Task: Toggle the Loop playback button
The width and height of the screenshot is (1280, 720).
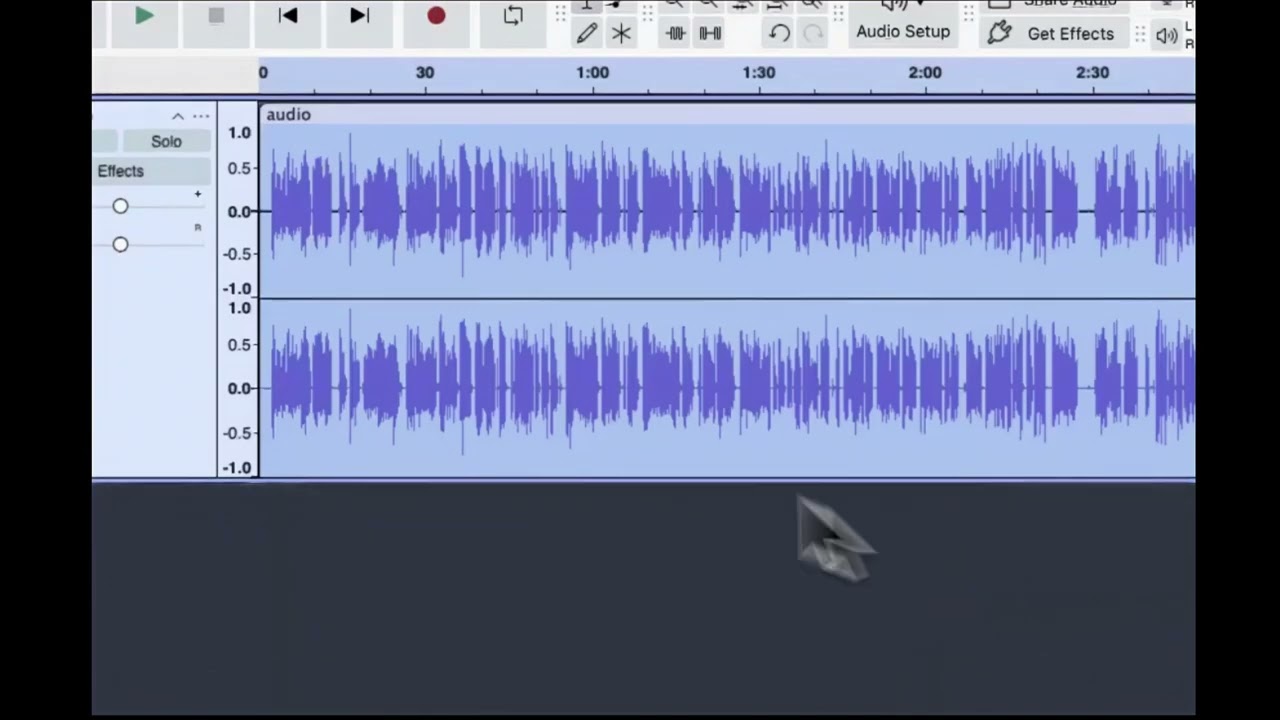Action: tap(513, 17)
